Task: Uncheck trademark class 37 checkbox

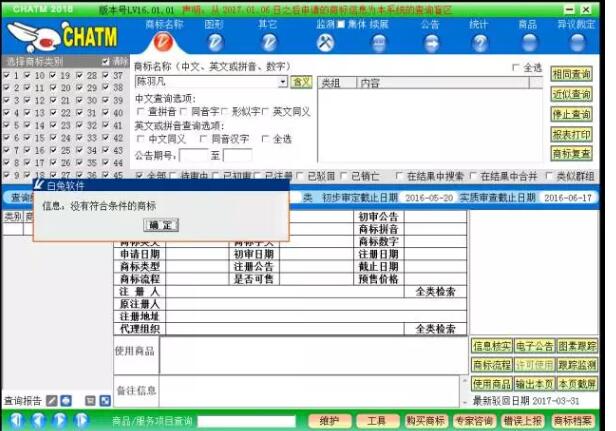Action: pos(106,75)
